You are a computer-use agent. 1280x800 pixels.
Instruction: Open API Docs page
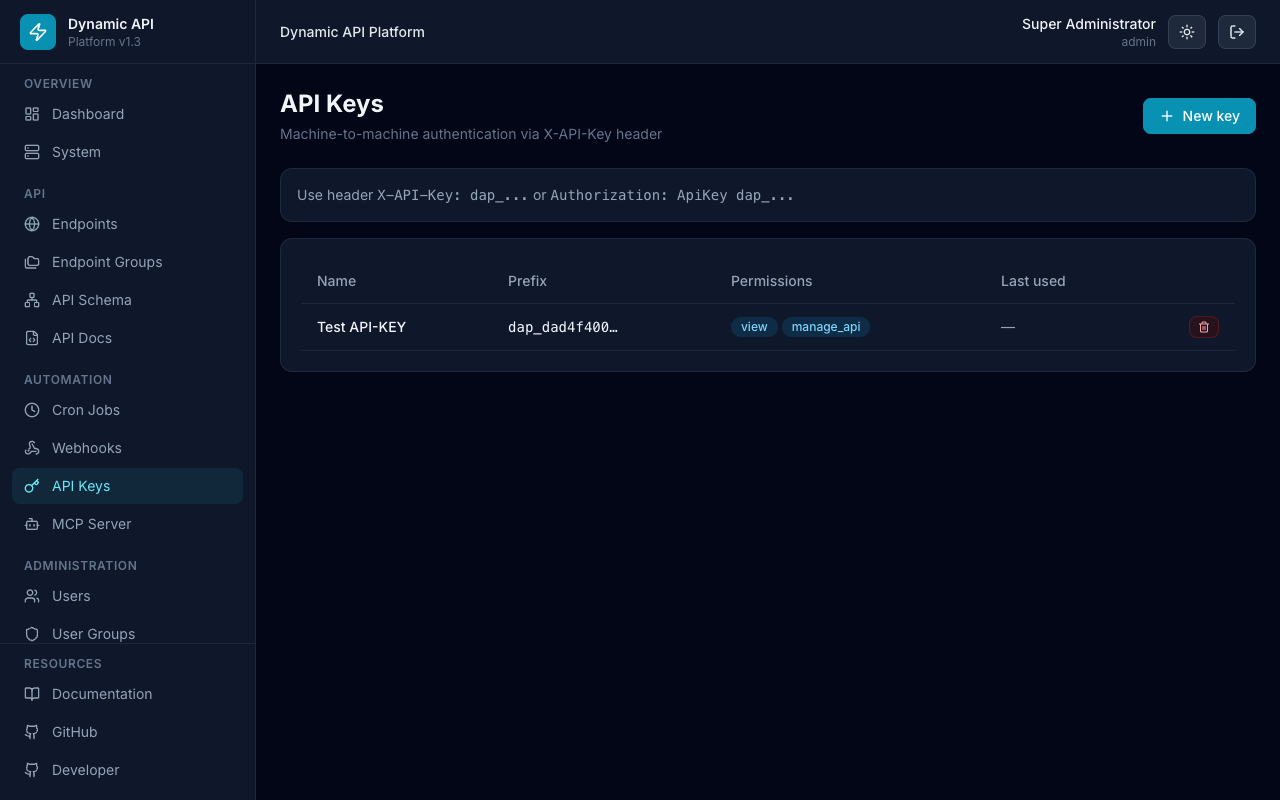pyautogui.click(x=127, y=338)
